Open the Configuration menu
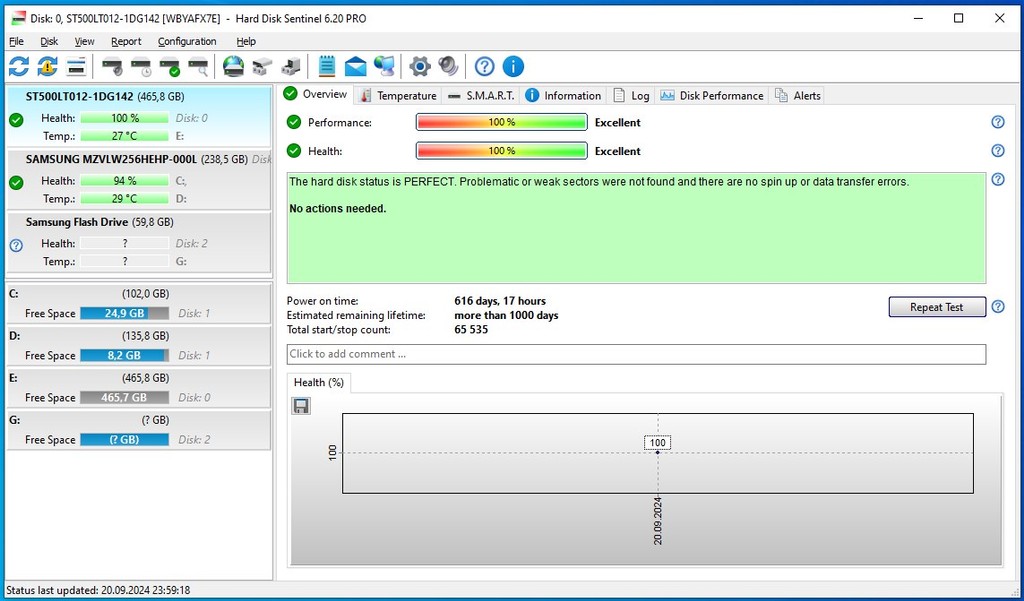Viewport: 1024px width, 601px height. coord(187,41)
